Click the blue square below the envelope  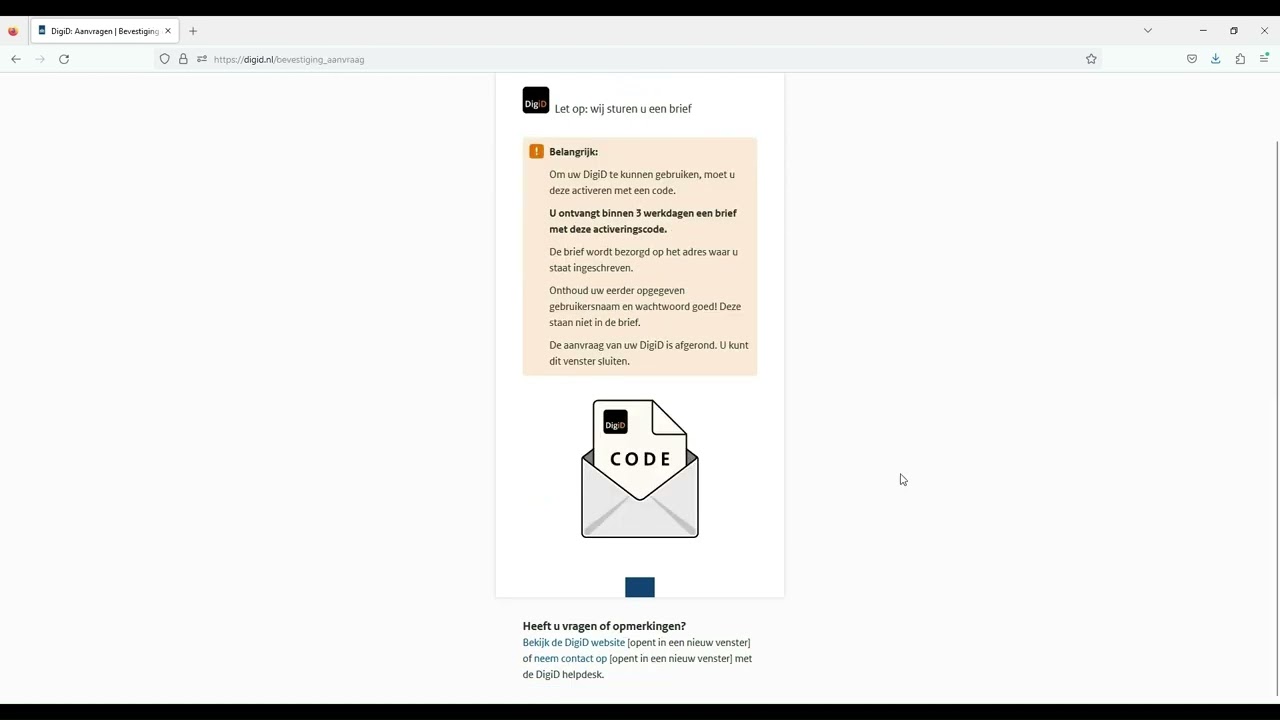[640, 587]
